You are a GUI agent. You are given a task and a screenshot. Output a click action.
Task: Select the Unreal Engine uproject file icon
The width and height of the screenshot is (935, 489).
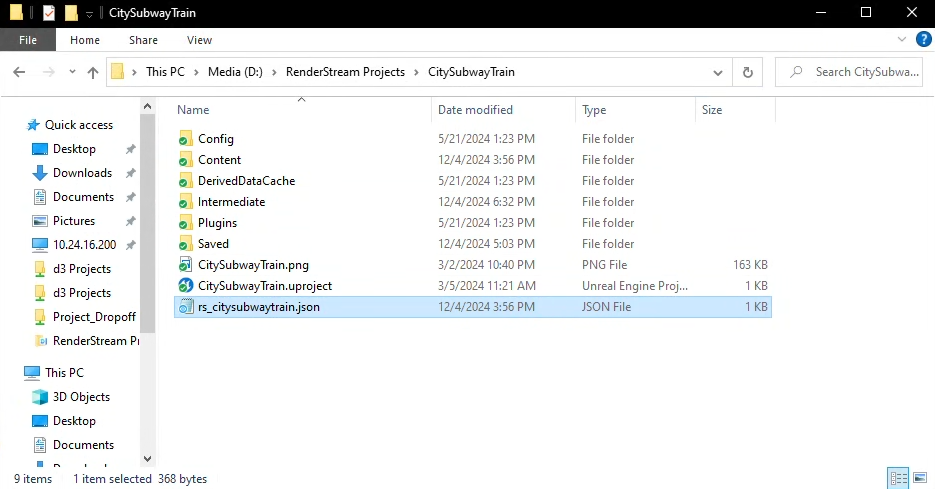[185, 286]
